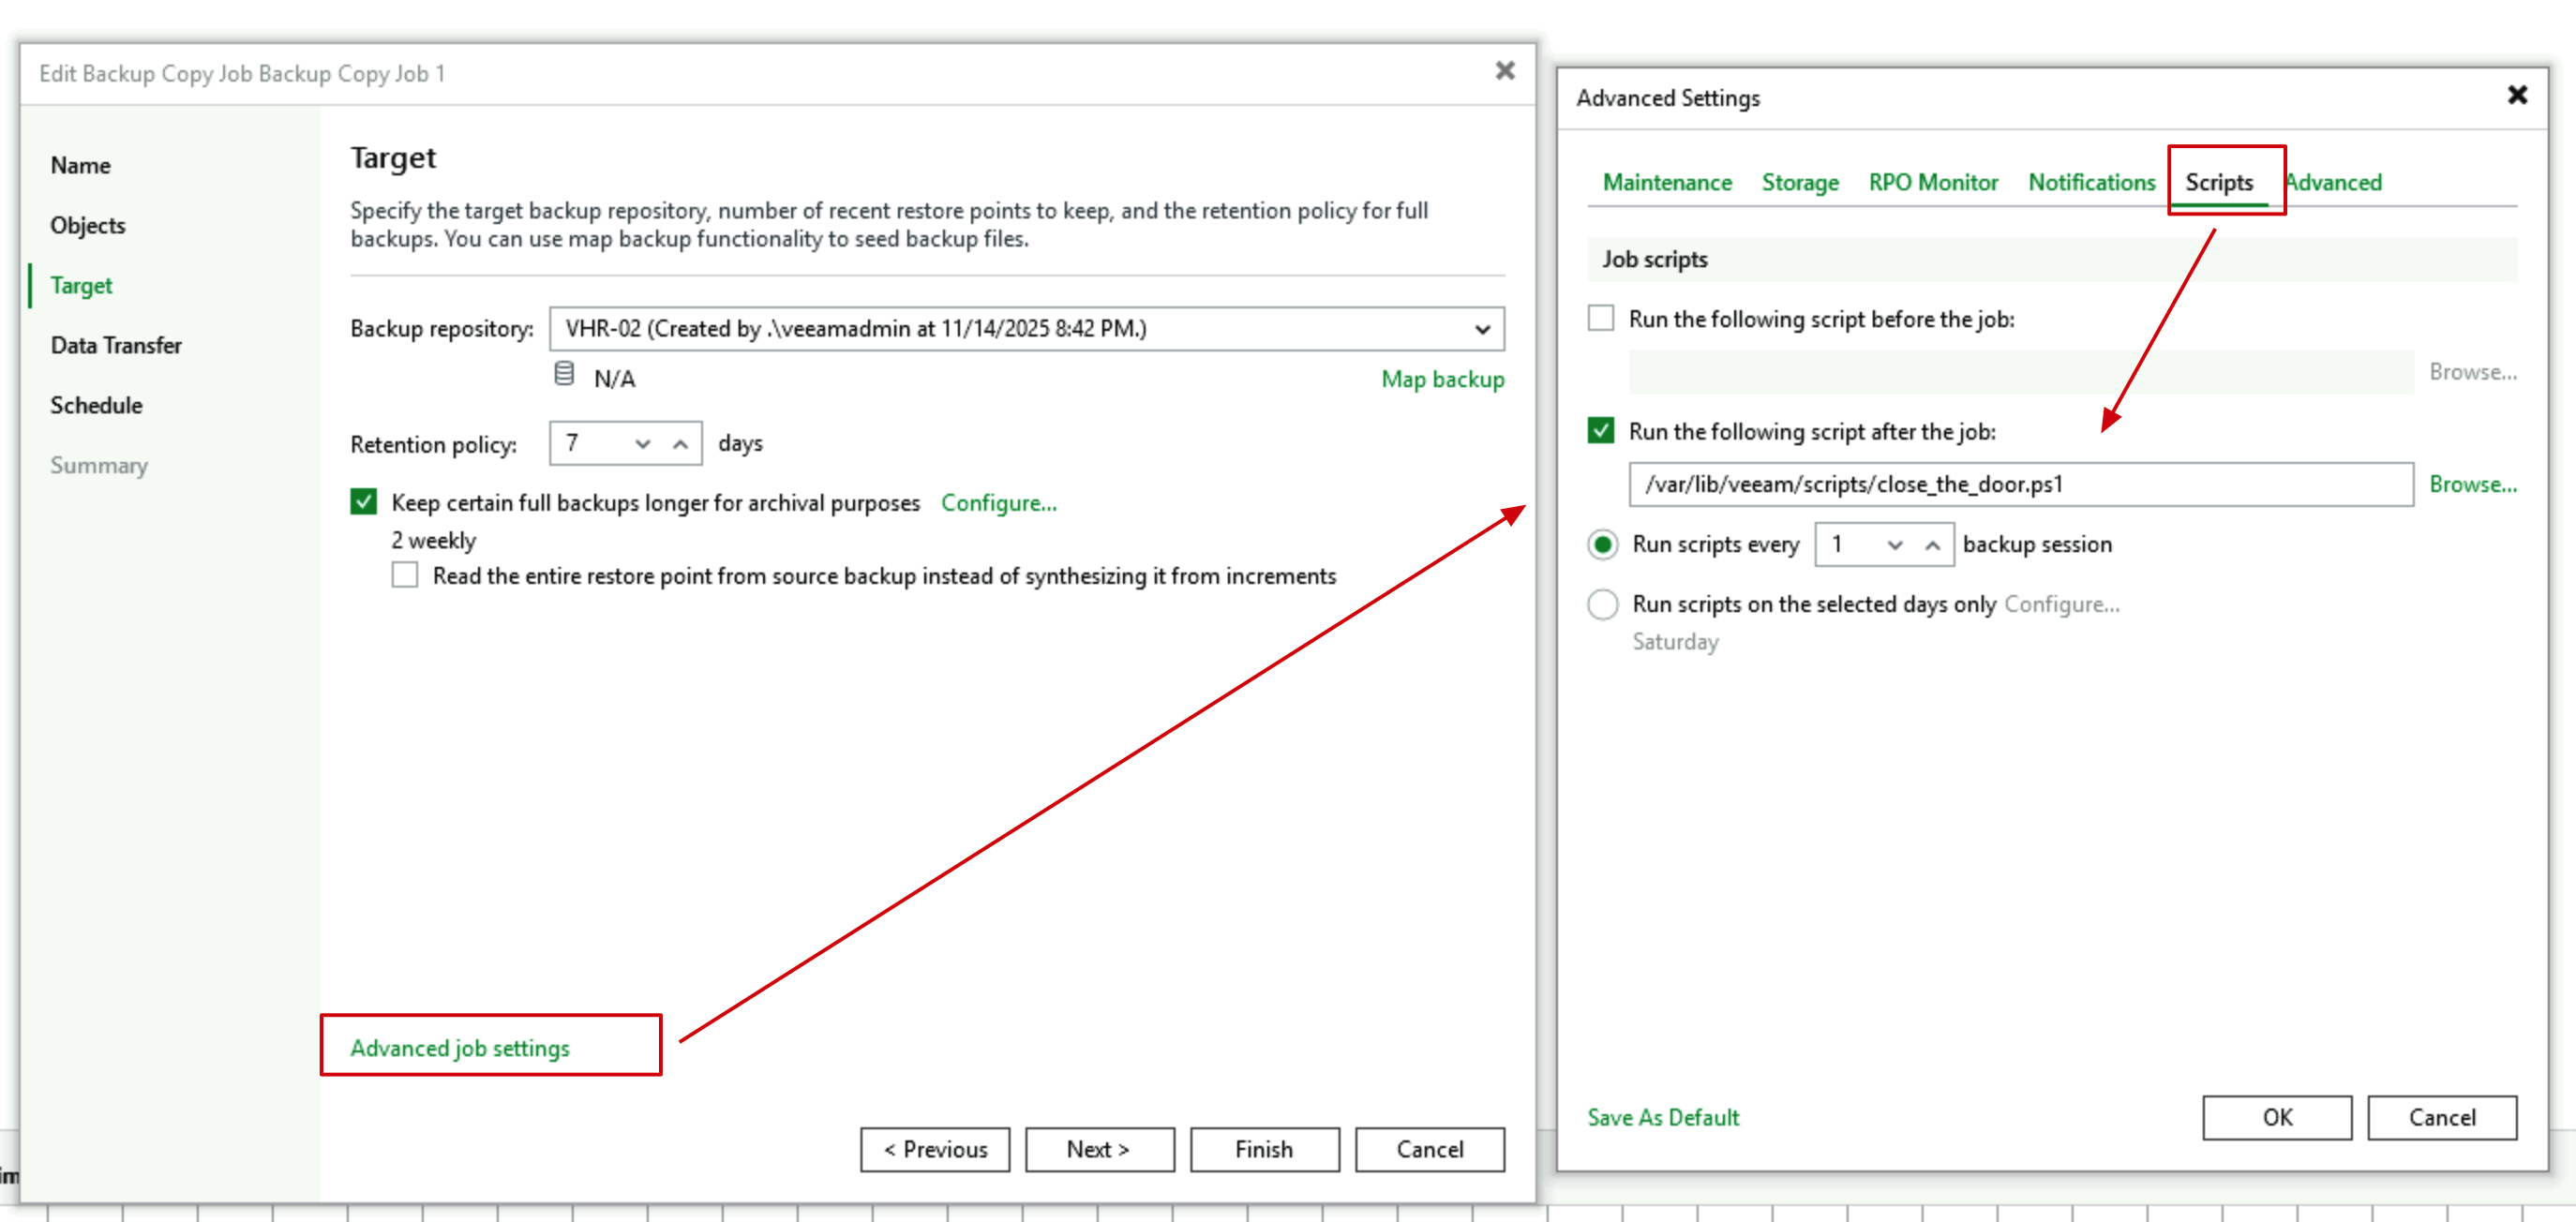Decrease backup session count with down arrow
Screen dimensions: 2576x1222
[1894, 545]
